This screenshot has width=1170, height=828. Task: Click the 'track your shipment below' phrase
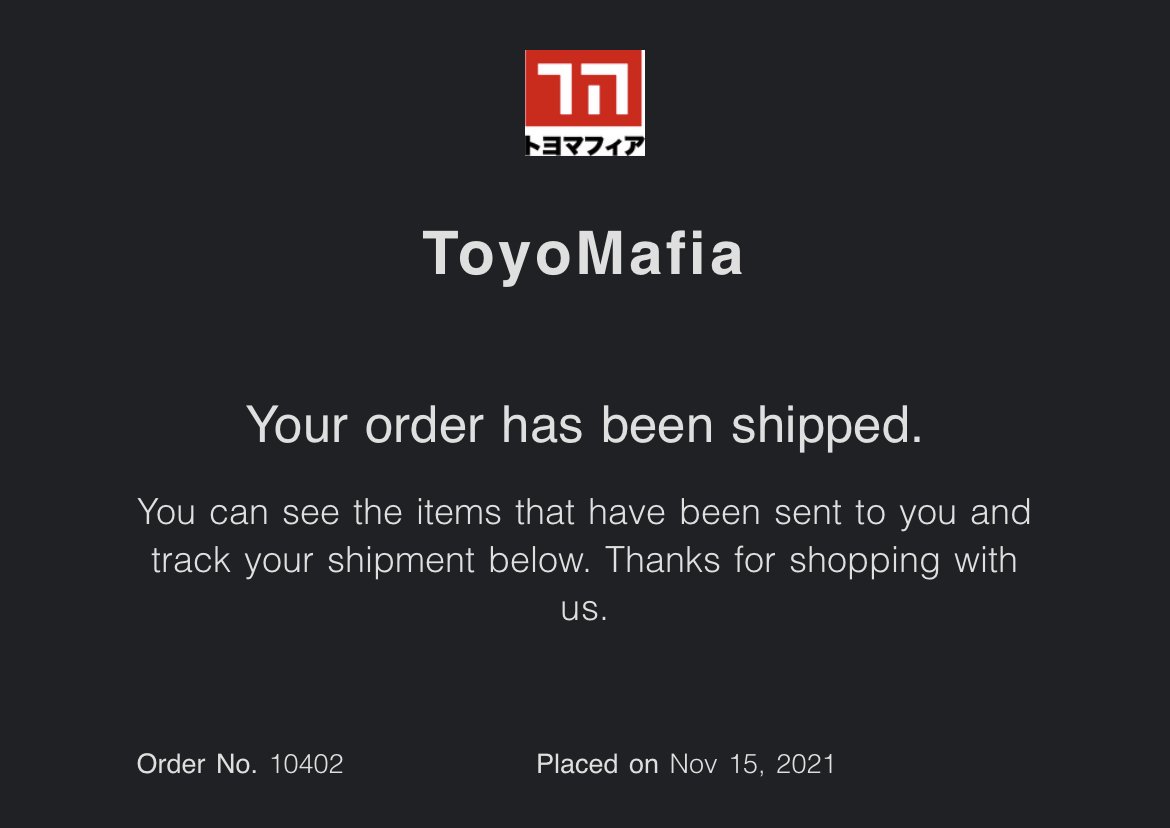[x=370, y=561]
